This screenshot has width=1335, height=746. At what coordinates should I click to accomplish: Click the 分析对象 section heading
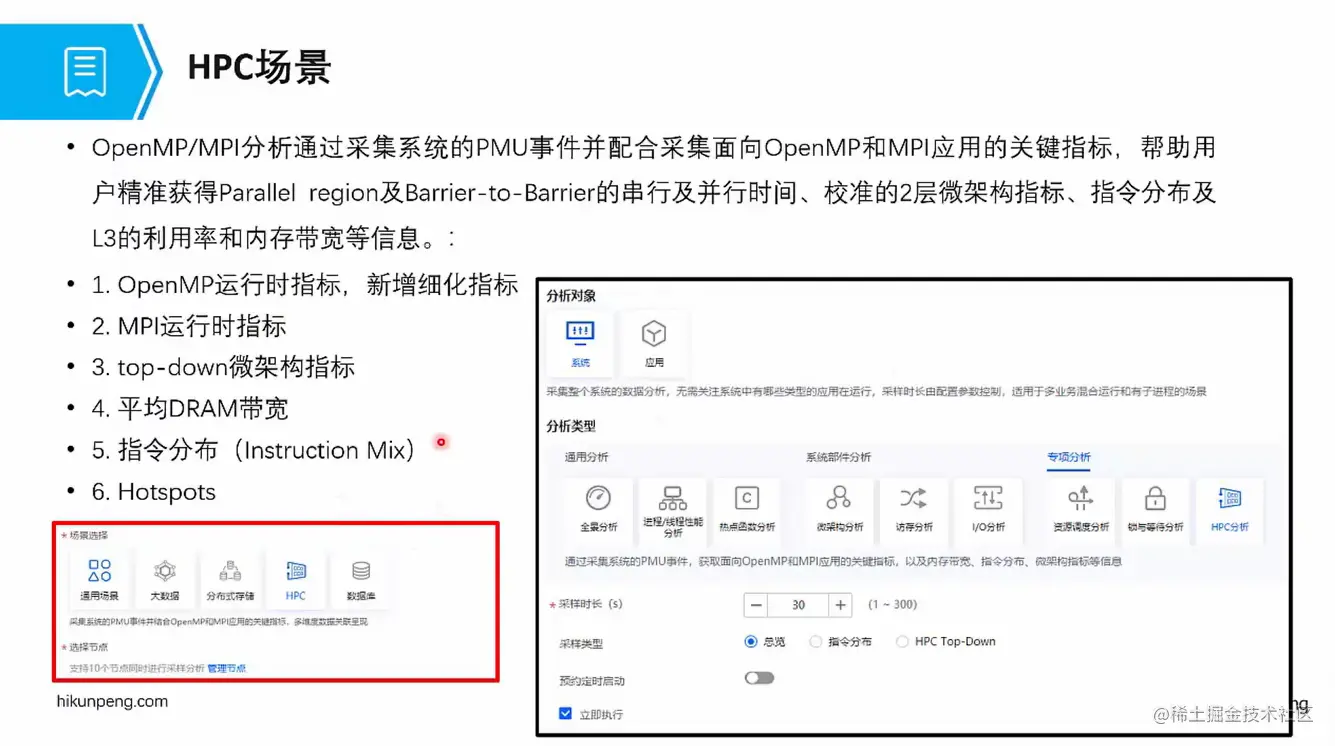pos(571,296)
